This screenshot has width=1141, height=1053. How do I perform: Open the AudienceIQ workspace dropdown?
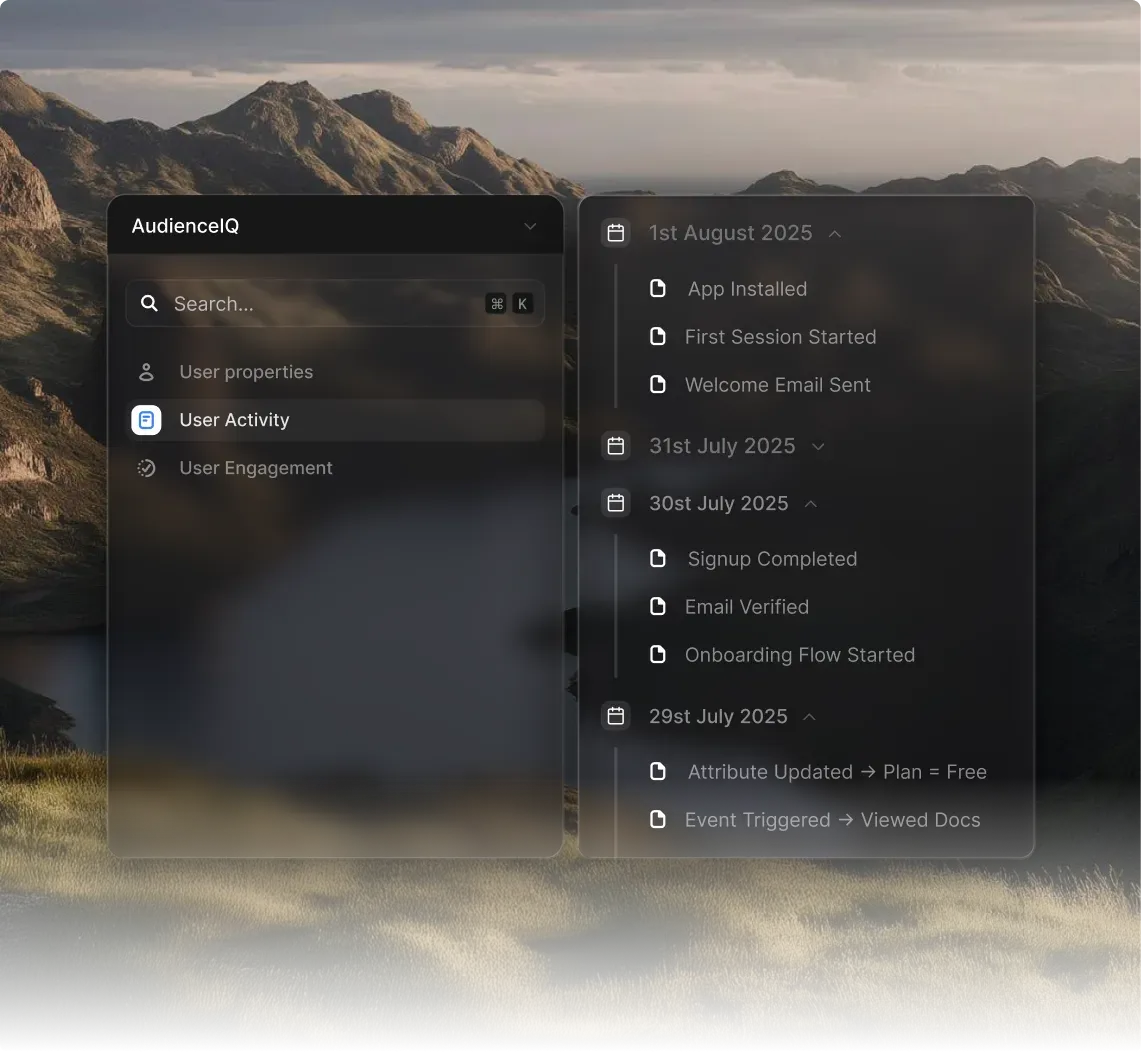coord(530,226)
